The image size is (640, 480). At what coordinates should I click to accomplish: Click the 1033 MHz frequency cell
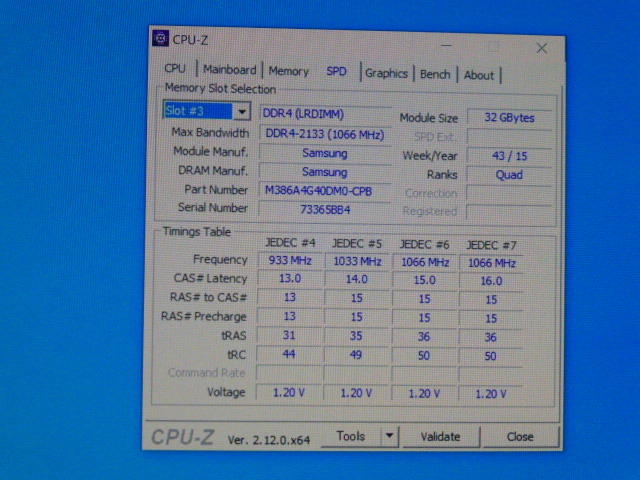click(357, 262)
